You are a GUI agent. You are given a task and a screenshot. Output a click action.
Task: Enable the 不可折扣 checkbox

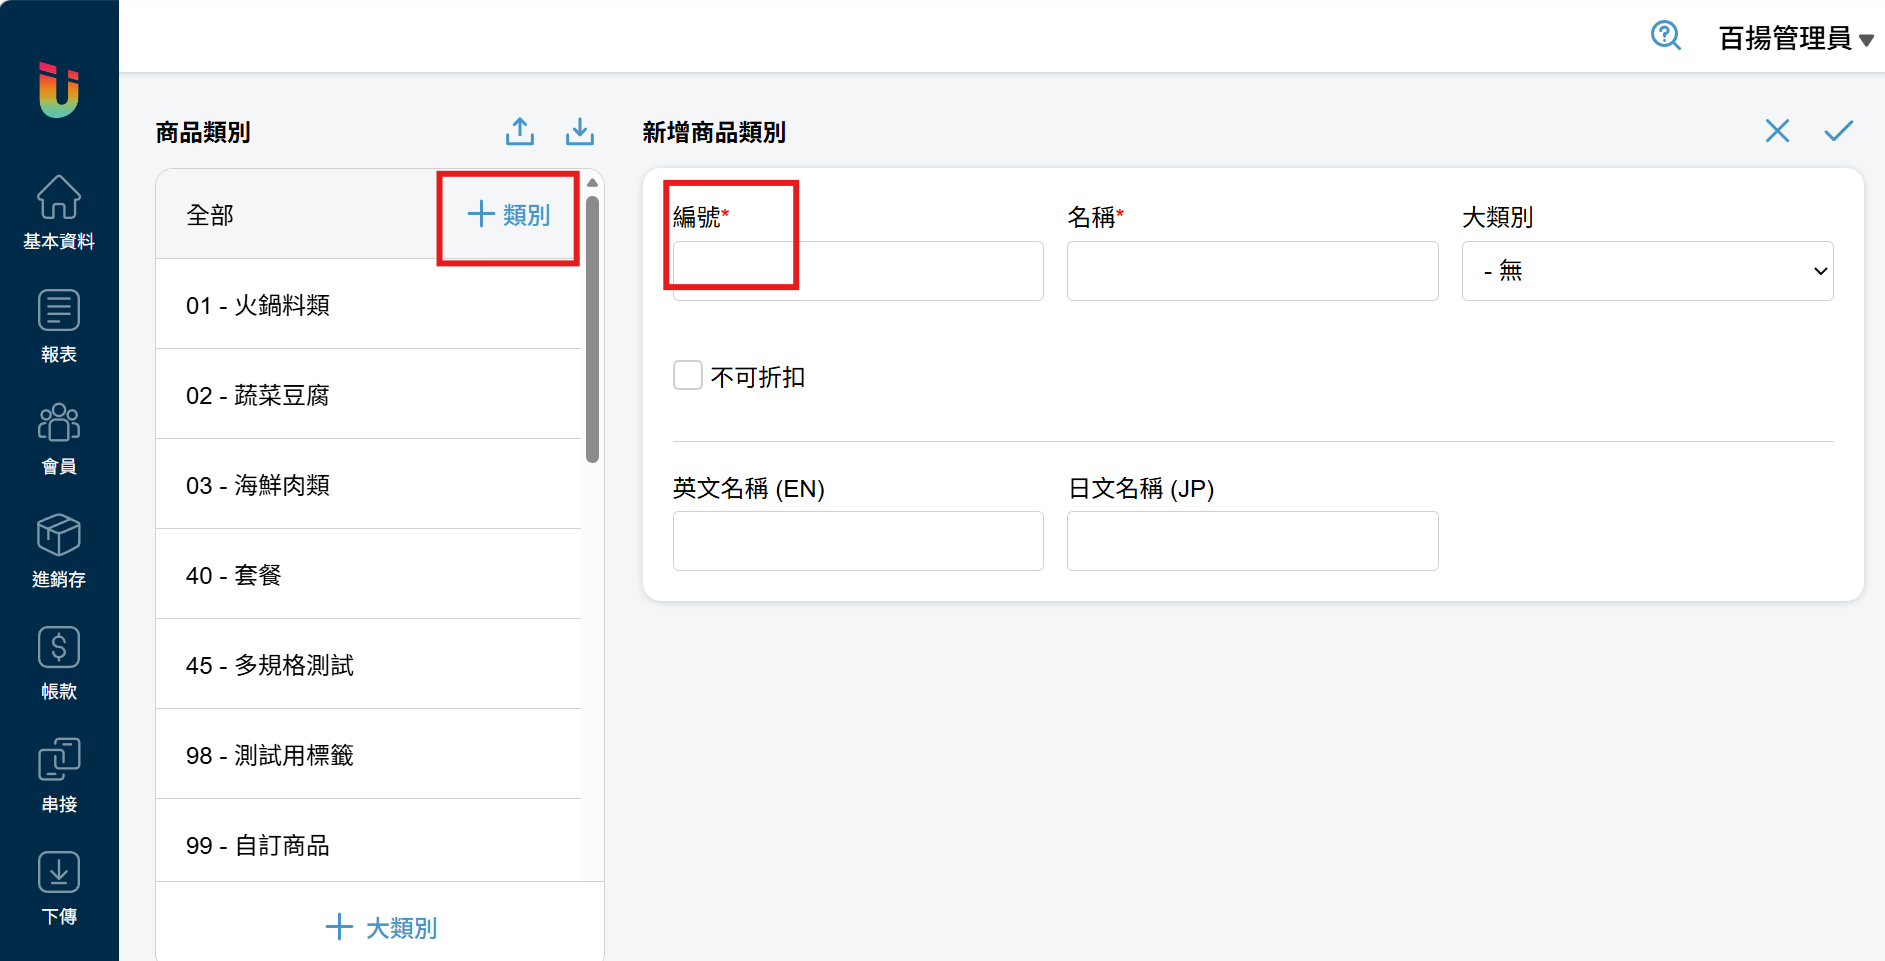point(688,376)
